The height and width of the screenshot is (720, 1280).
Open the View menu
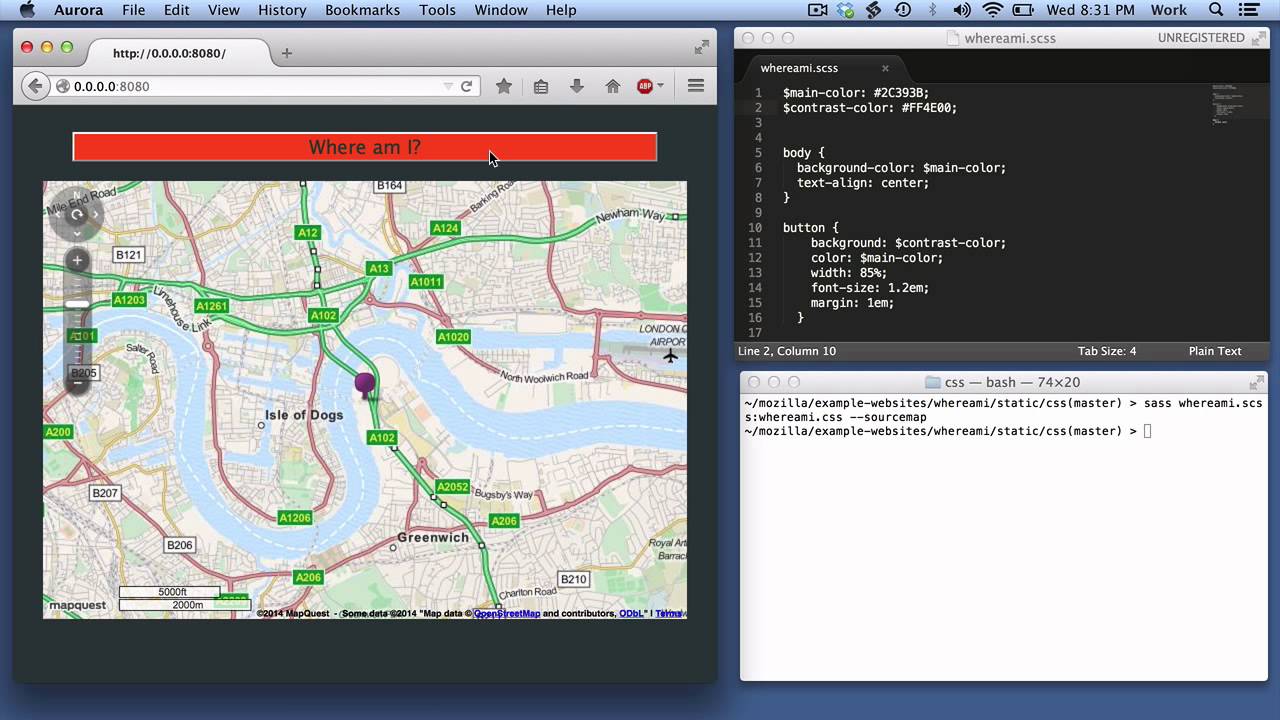point(224,10)
